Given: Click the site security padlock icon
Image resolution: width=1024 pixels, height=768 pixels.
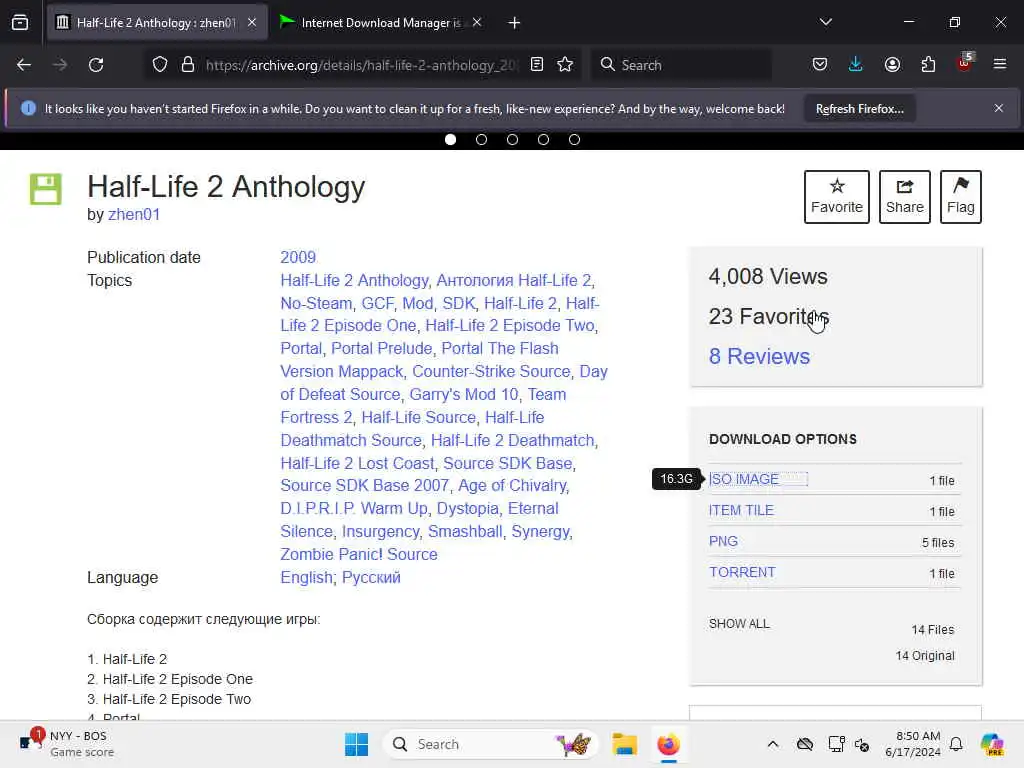Looking at the screenshot, I should tap(188, 65).
